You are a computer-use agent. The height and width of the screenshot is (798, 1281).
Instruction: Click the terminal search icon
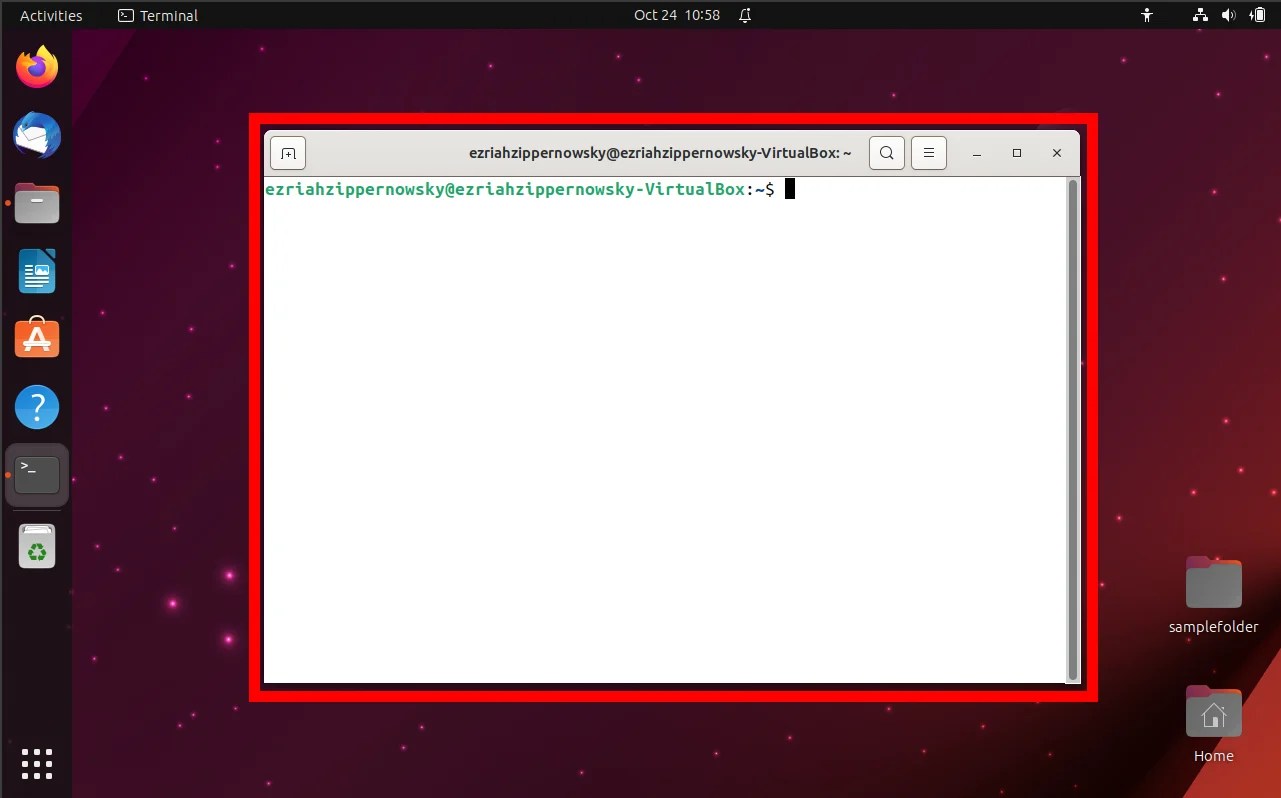[x=886, y=152]
